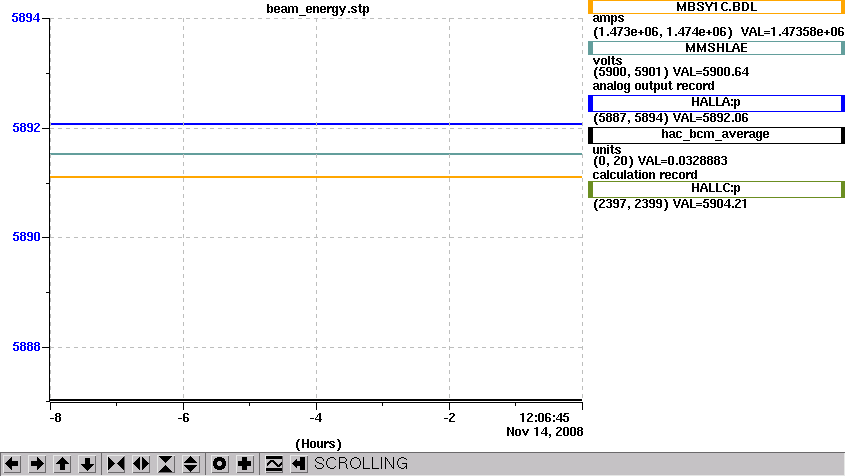
Task: Click the -4 hours x-axis label
Action: 316,418
